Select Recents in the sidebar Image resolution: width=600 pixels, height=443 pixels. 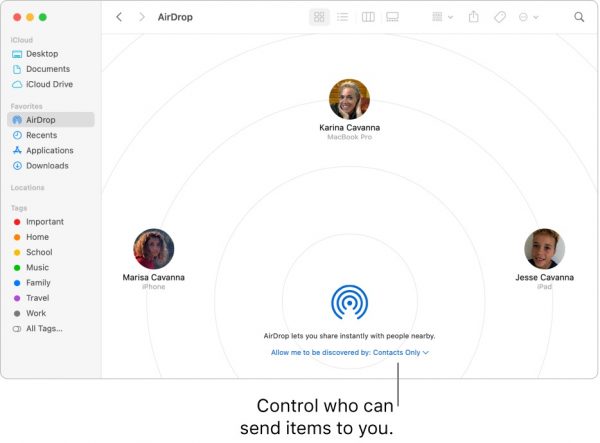(x=41, y=135)
